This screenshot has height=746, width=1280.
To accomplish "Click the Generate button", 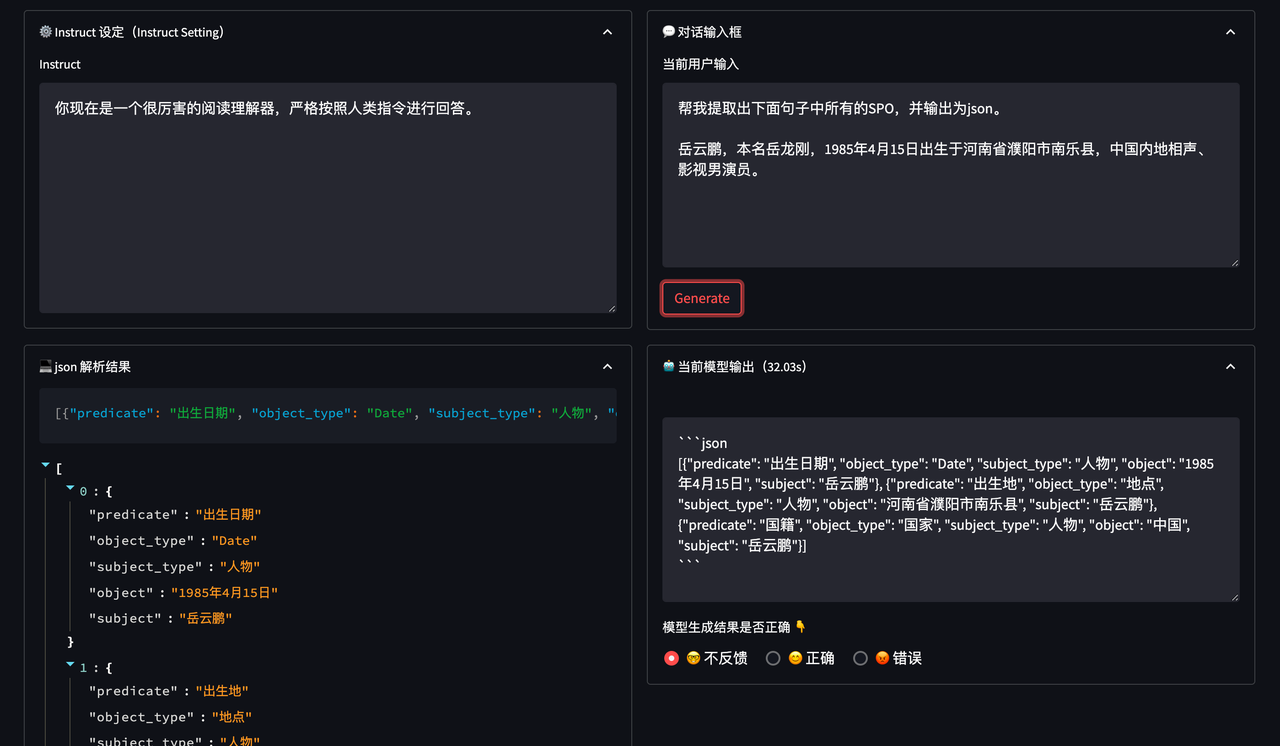I will [702, 298].
